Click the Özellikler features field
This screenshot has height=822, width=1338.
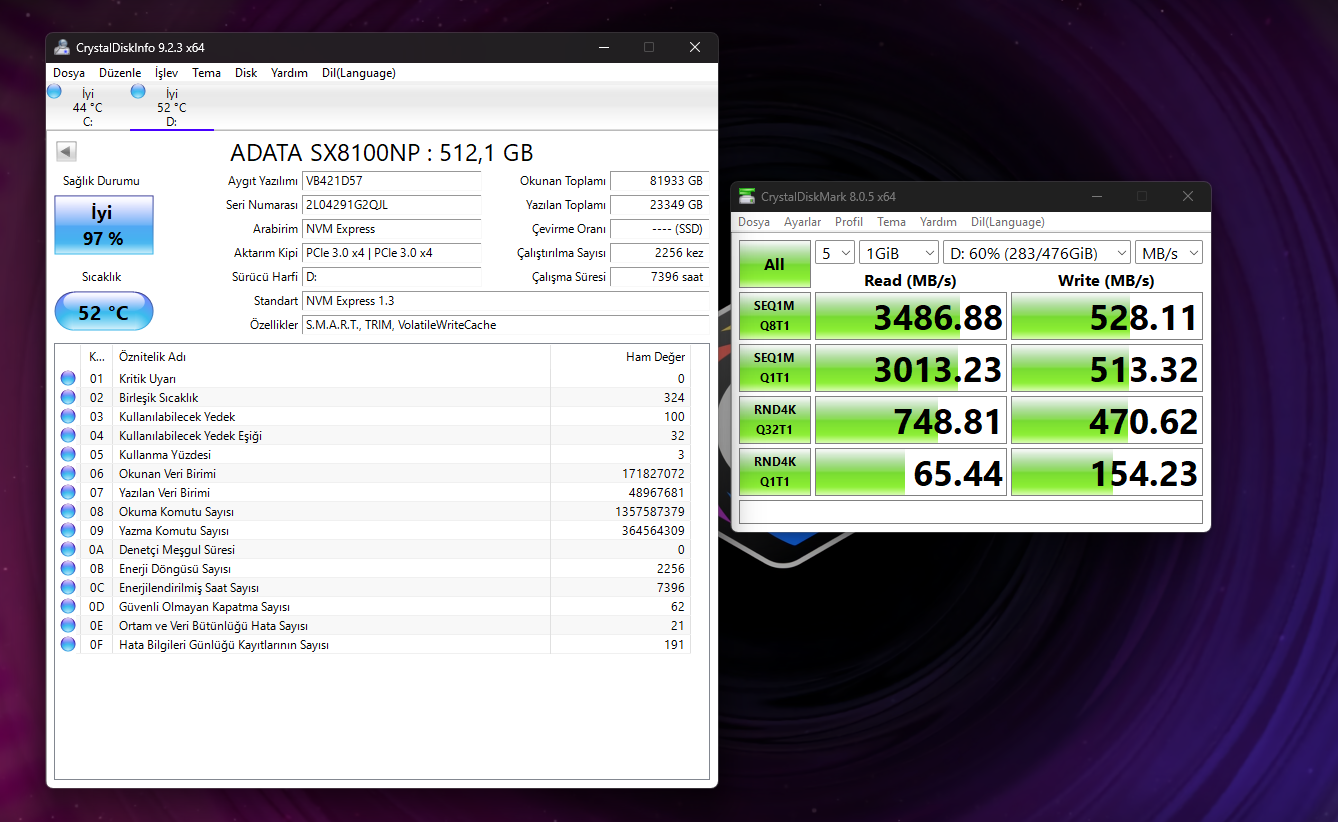pos(505,325)
